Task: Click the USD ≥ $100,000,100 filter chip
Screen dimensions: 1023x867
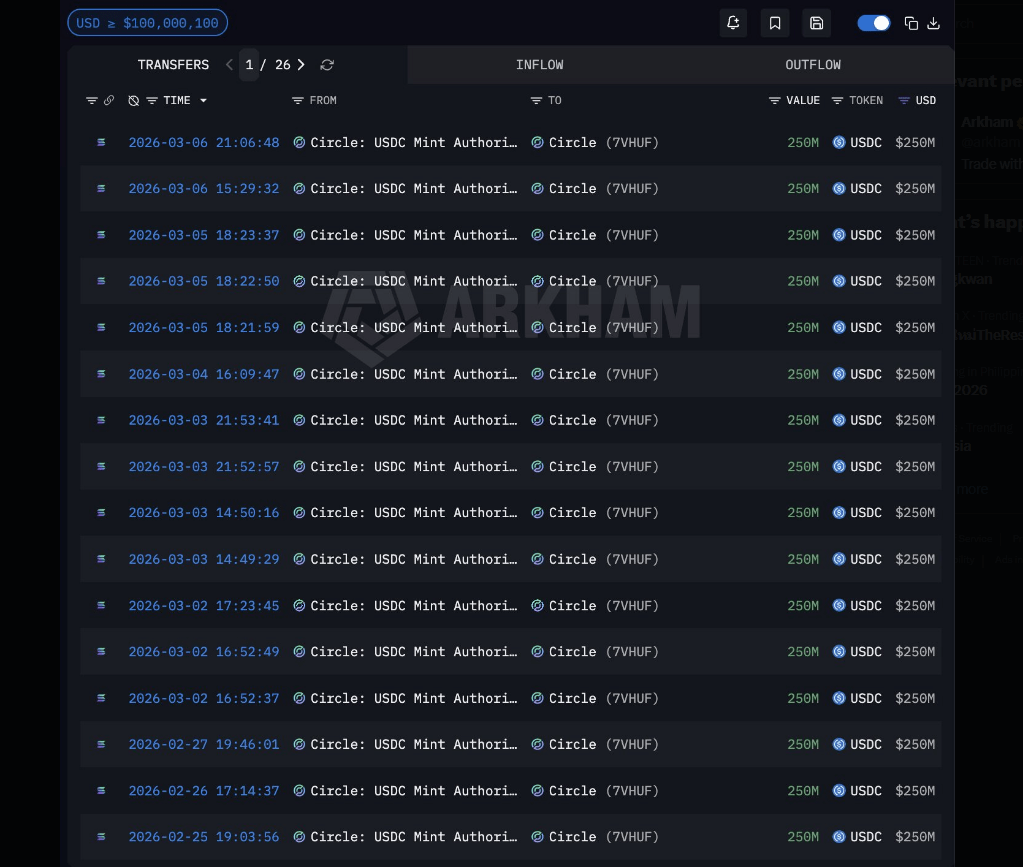Action: (147, 23)
